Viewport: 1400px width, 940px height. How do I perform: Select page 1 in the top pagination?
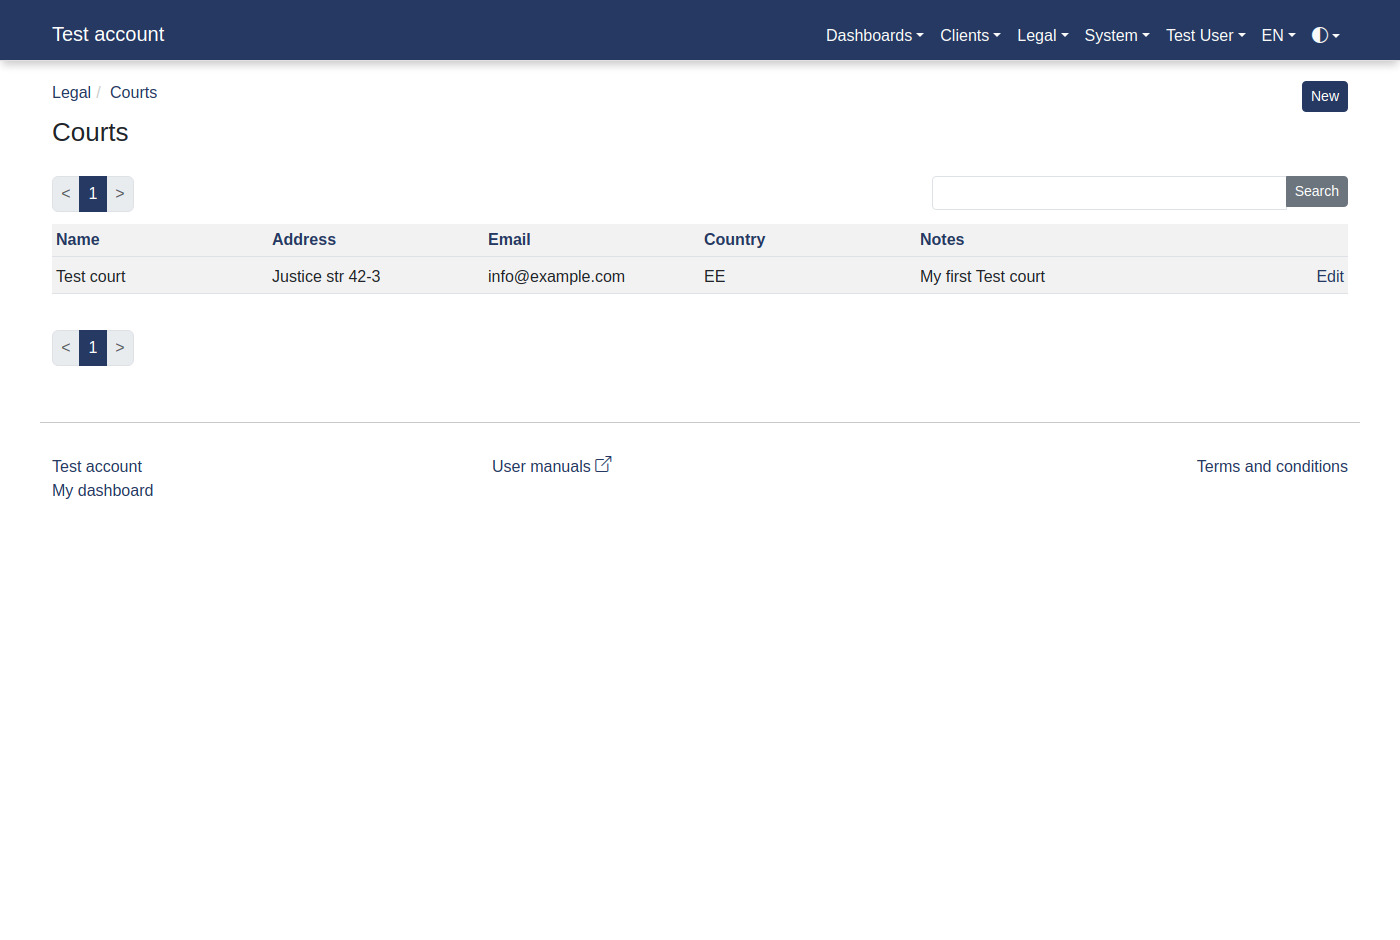[92, 193]
